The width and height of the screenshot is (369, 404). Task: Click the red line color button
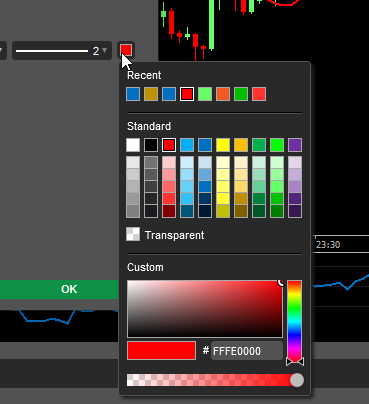(126, 50)
